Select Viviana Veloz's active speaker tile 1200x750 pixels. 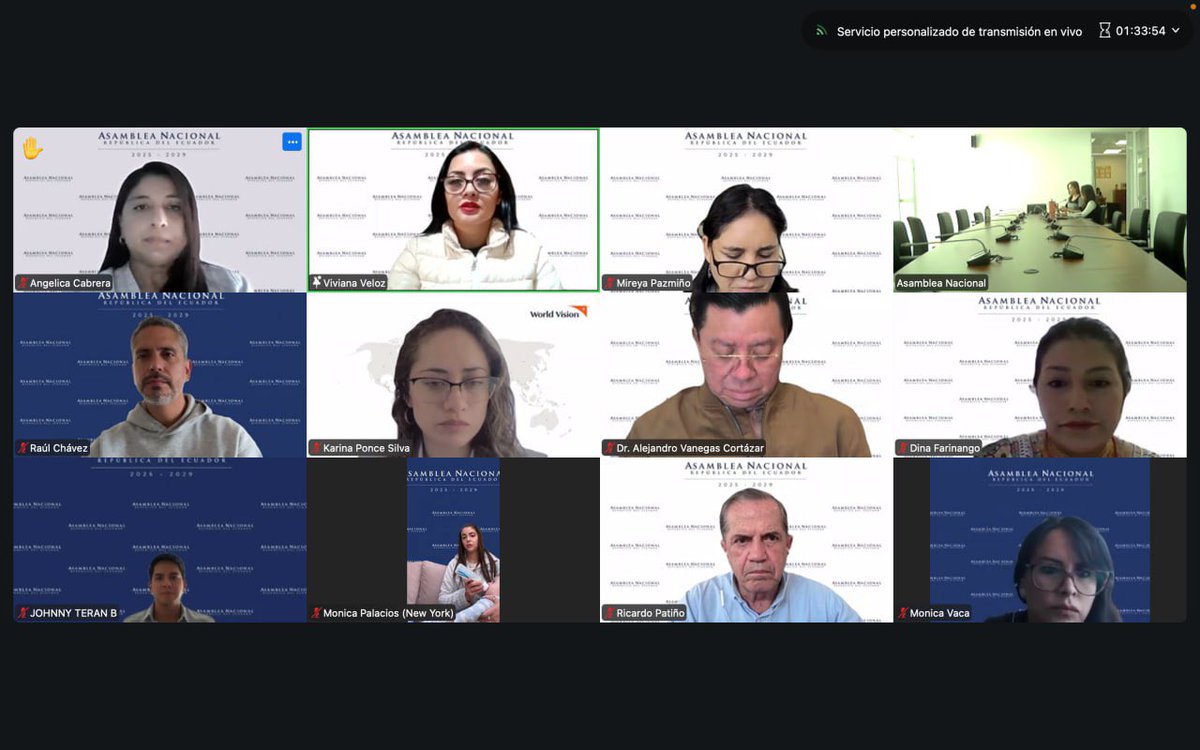pyautogui.click(x=453, y=210)
